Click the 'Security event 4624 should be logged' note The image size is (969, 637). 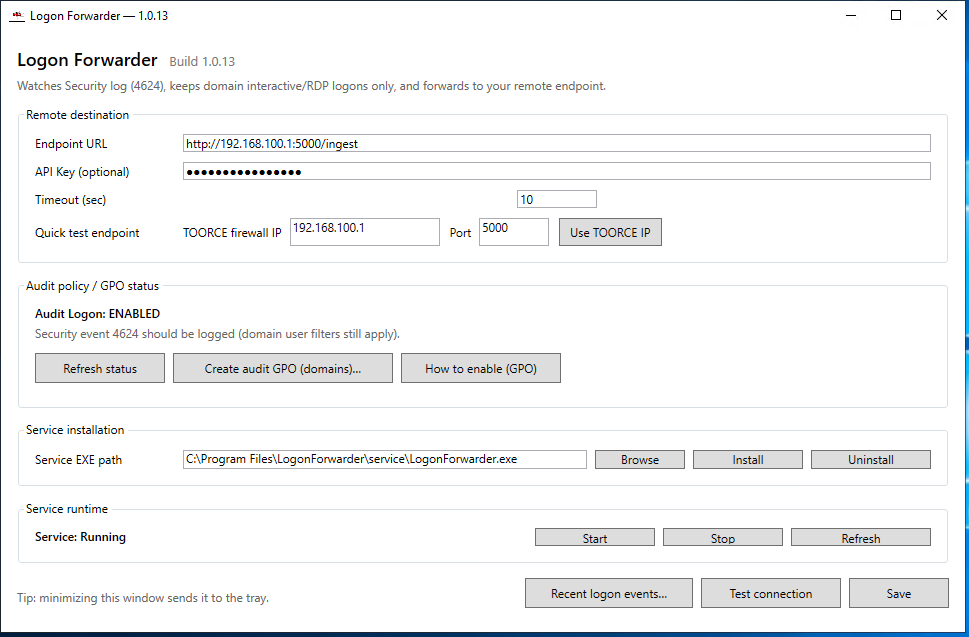point(218,334)
